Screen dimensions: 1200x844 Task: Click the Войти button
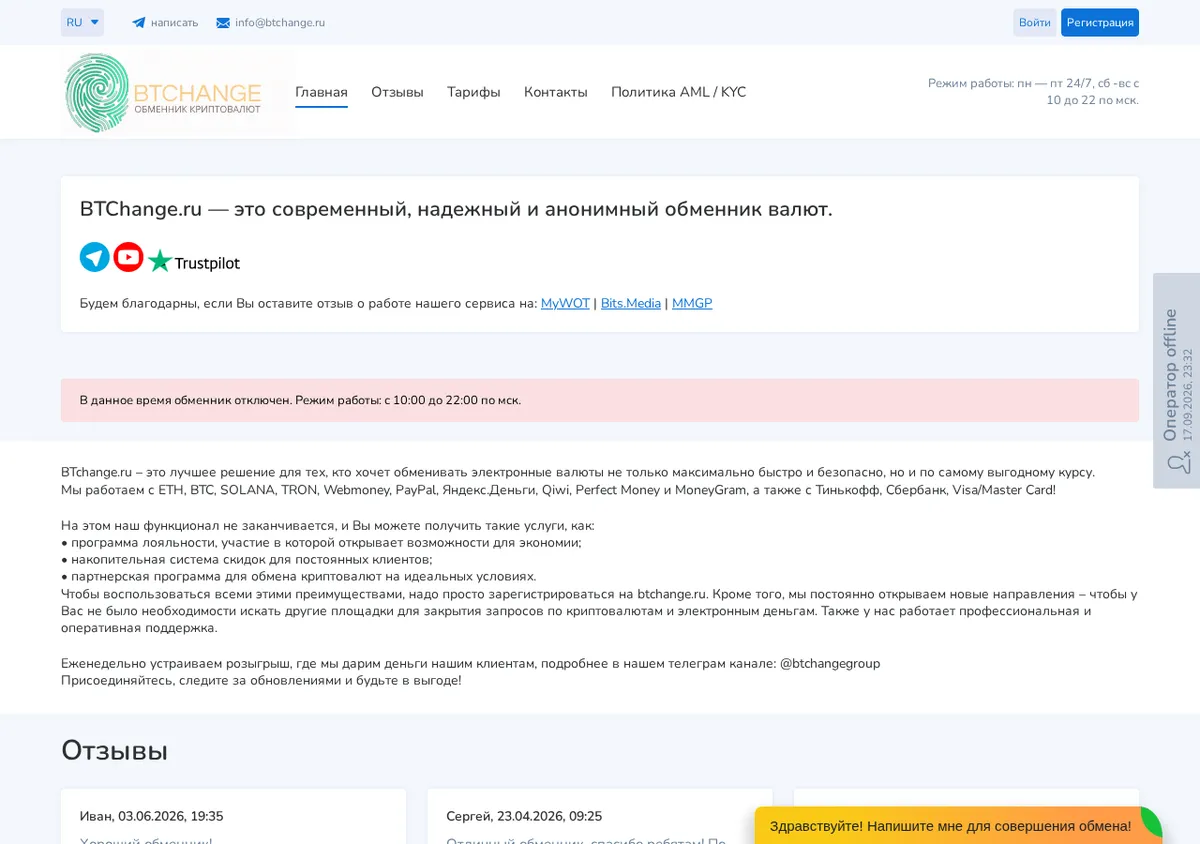click(x=1035, y=22)
